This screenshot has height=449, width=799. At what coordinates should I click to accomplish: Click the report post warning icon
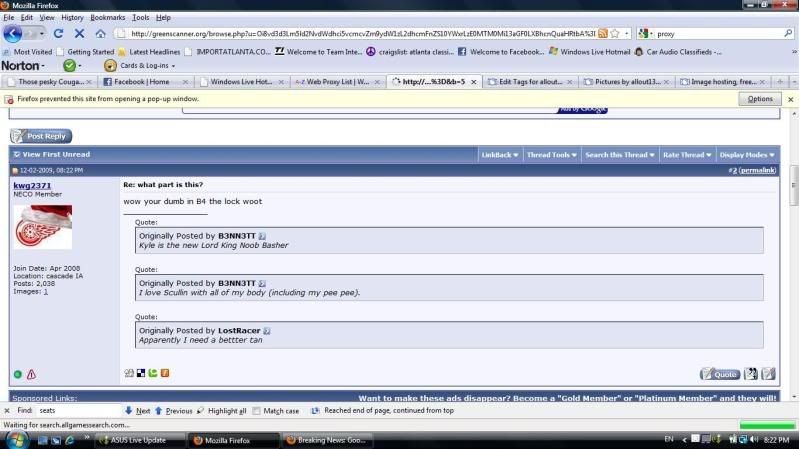[x=31, y=374]
